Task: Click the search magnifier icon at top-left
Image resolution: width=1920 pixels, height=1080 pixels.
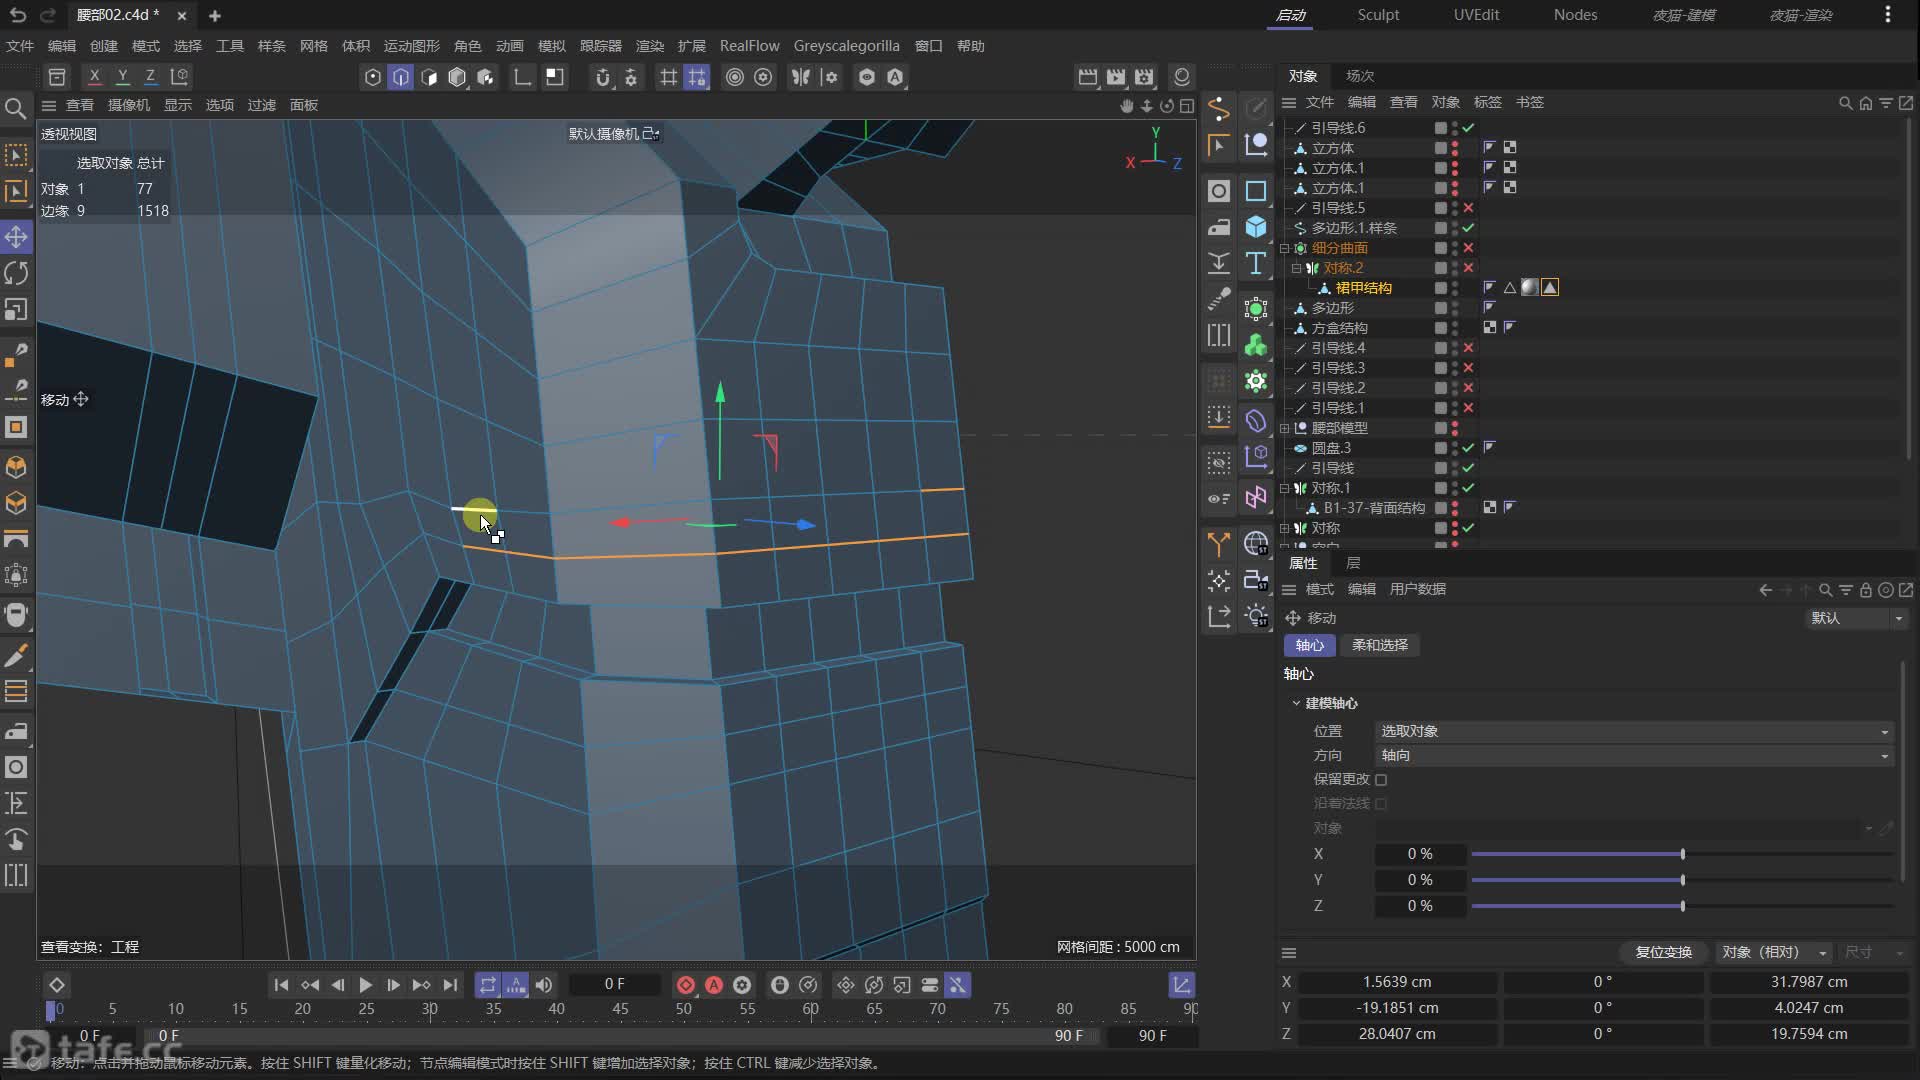Action: click(16, 108)
